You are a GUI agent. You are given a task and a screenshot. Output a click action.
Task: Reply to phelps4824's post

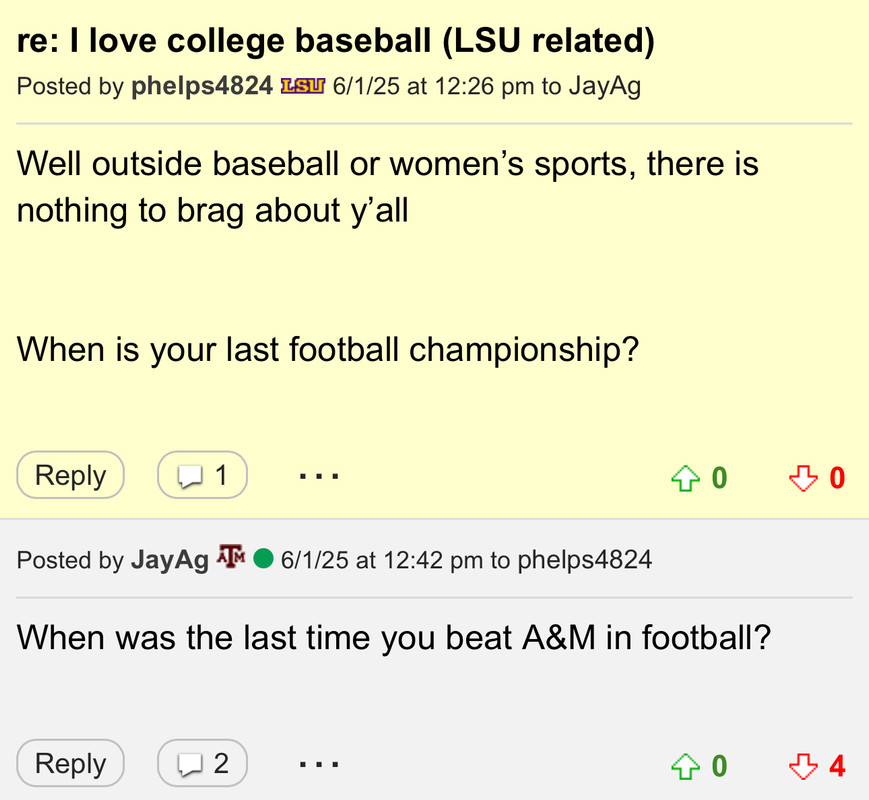tap(70, 476)
